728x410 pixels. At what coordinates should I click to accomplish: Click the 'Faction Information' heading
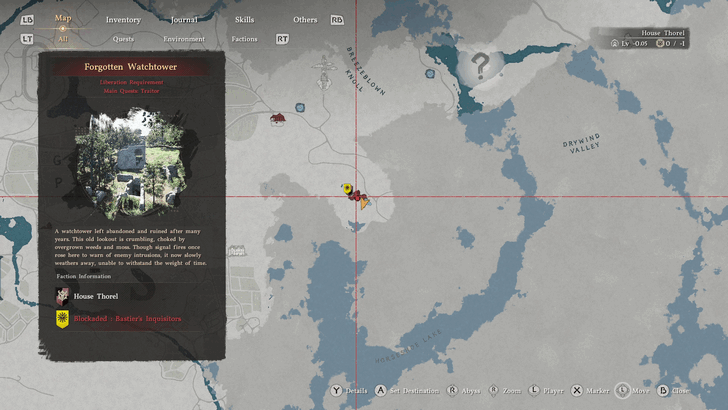[84, 276]
